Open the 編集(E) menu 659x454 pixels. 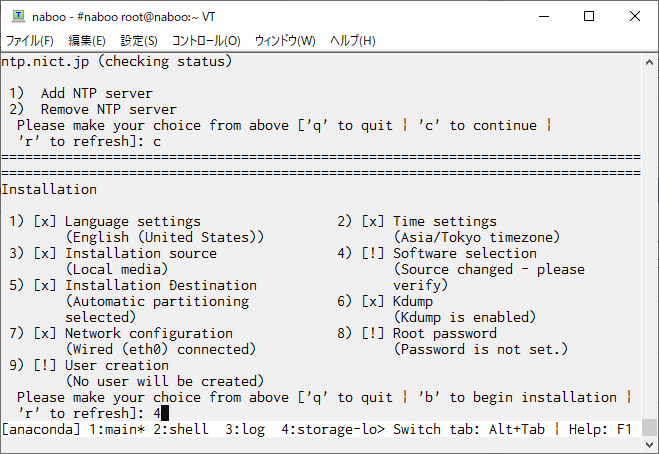tap(87, 41)
